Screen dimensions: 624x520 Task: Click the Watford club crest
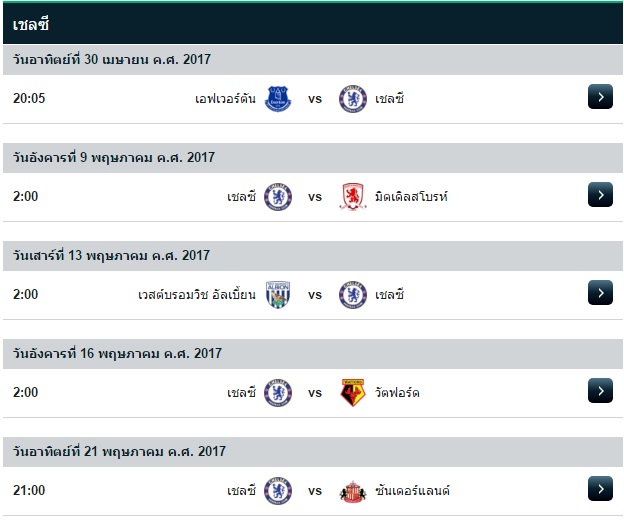click(353, 392)
